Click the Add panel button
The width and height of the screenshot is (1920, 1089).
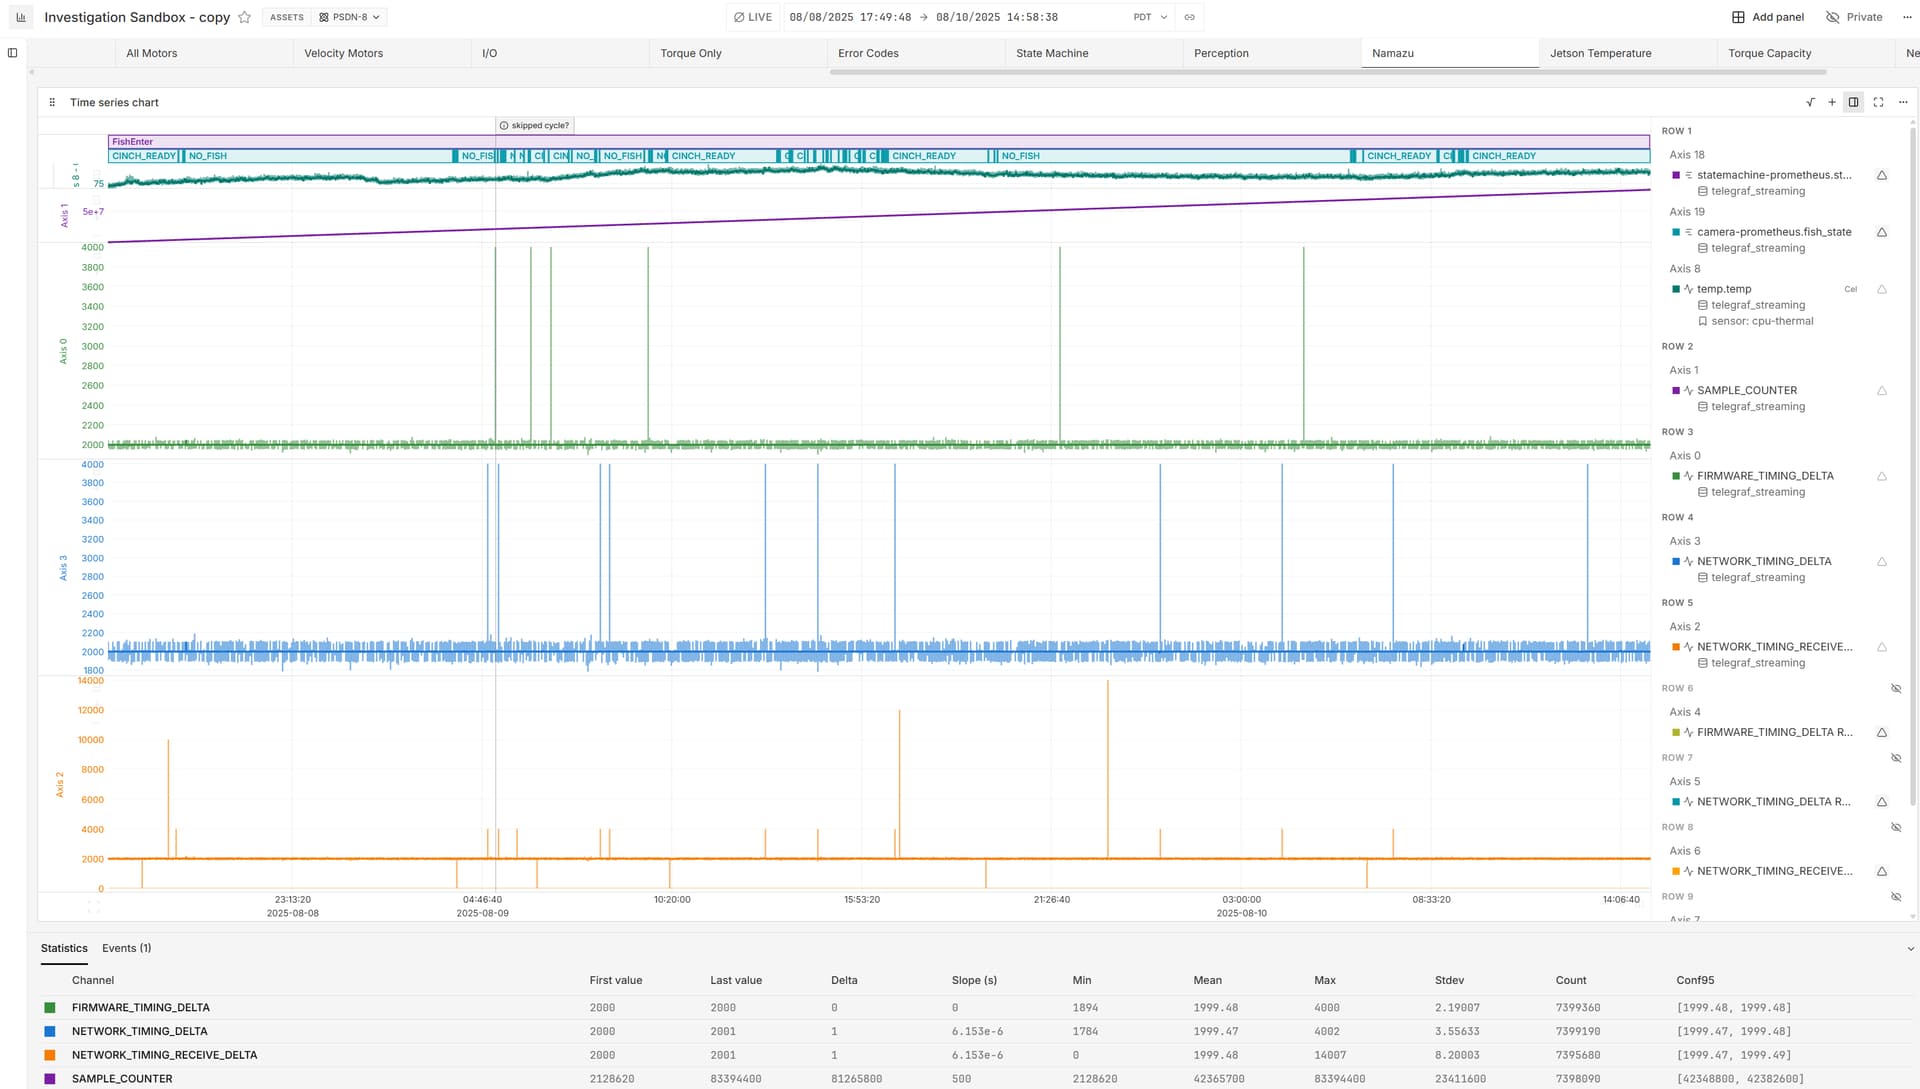1767,17
